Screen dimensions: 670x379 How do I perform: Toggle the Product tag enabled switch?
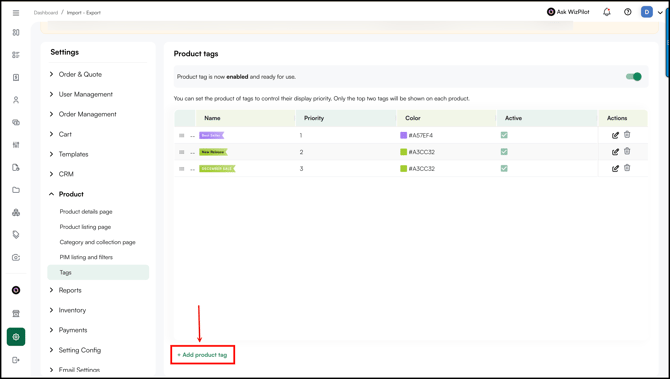click(x=633, y=76)
